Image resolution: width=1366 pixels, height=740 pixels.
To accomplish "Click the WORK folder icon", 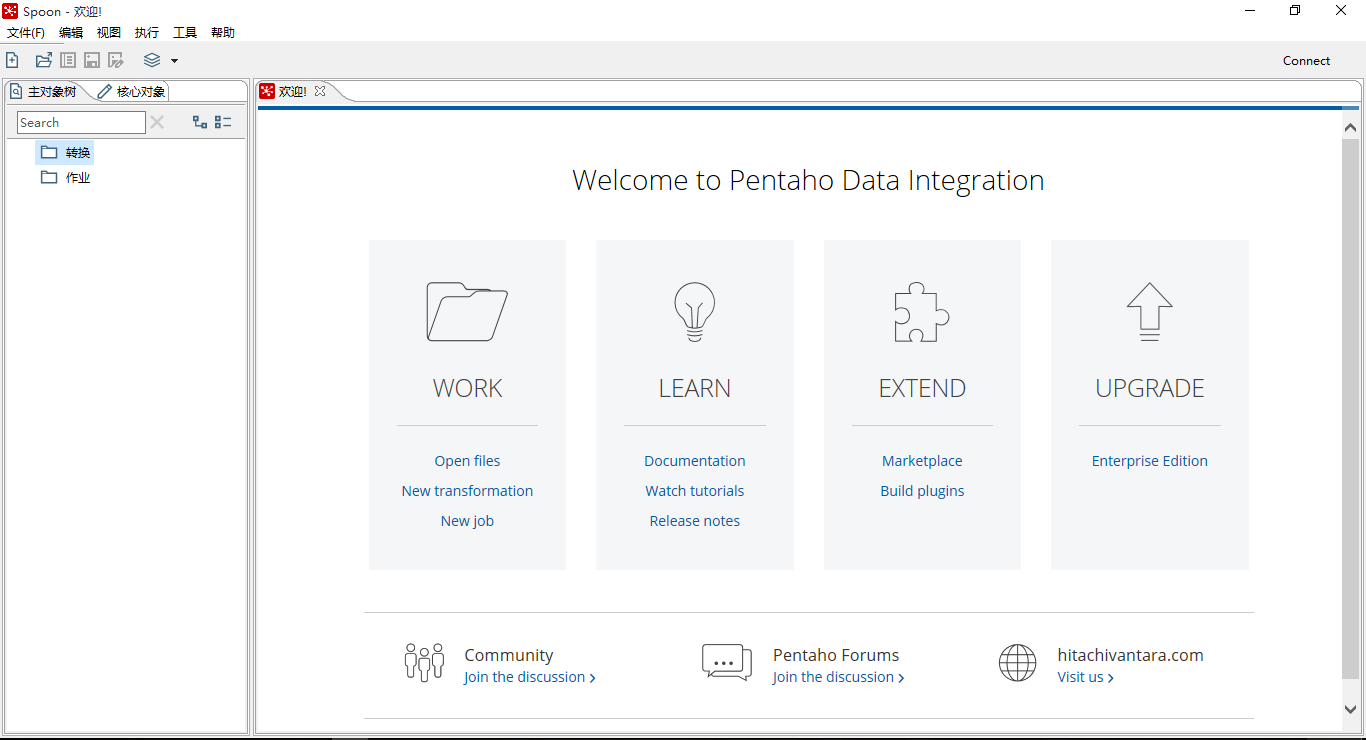I will pyautogui.click(x=467, y=312).
